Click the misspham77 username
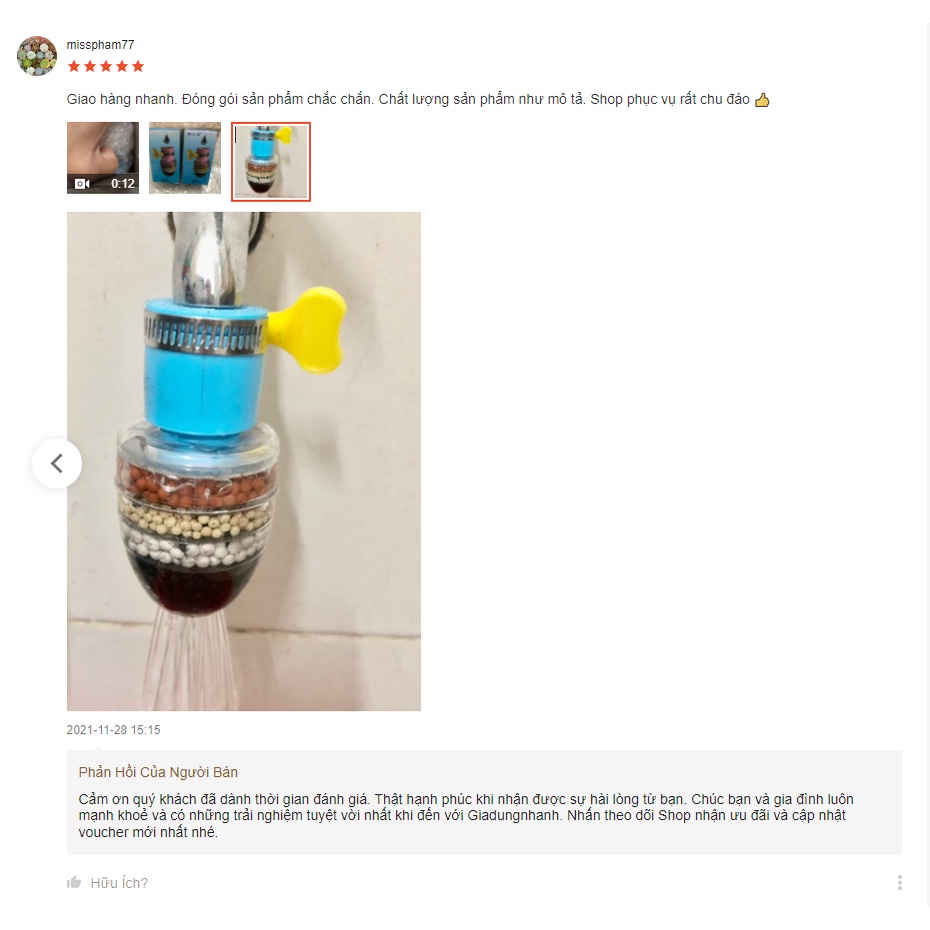Viewport: 930px width, 930px height. [100, 44]
